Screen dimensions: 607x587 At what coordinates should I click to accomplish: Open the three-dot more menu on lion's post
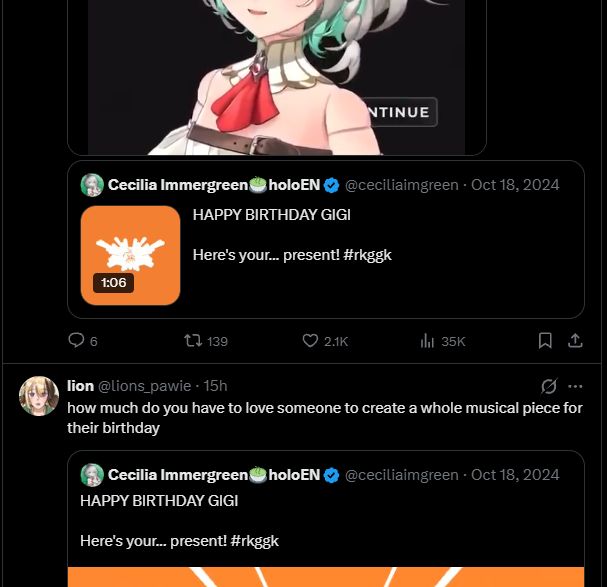575,386
